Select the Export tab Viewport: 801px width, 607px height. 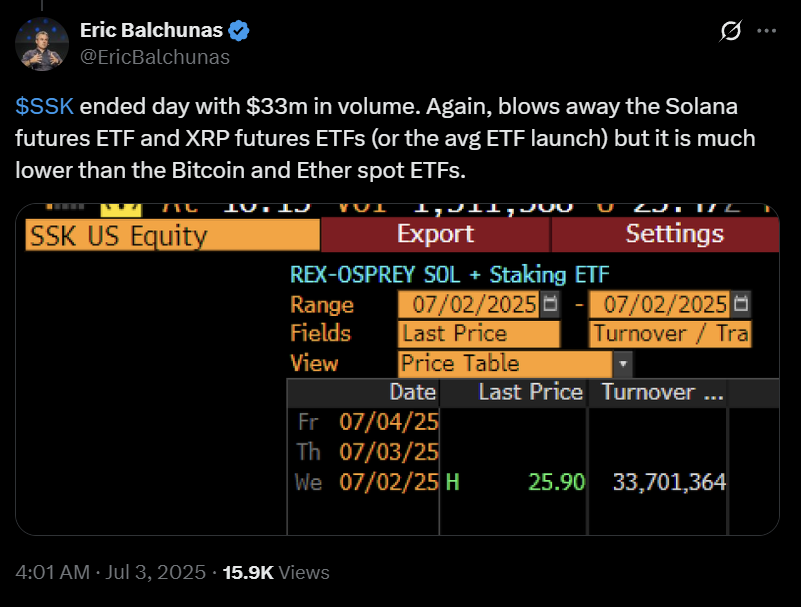click(437, 234)
